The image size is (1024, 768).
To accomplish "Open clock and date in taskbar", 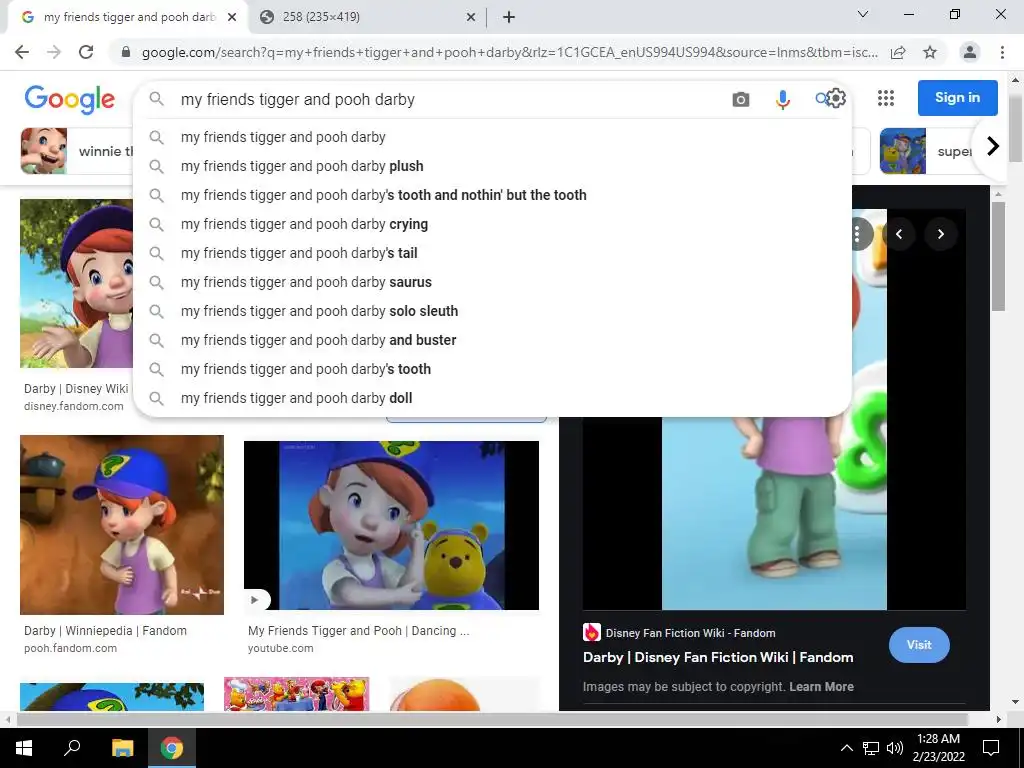I will tap(938, 748).
